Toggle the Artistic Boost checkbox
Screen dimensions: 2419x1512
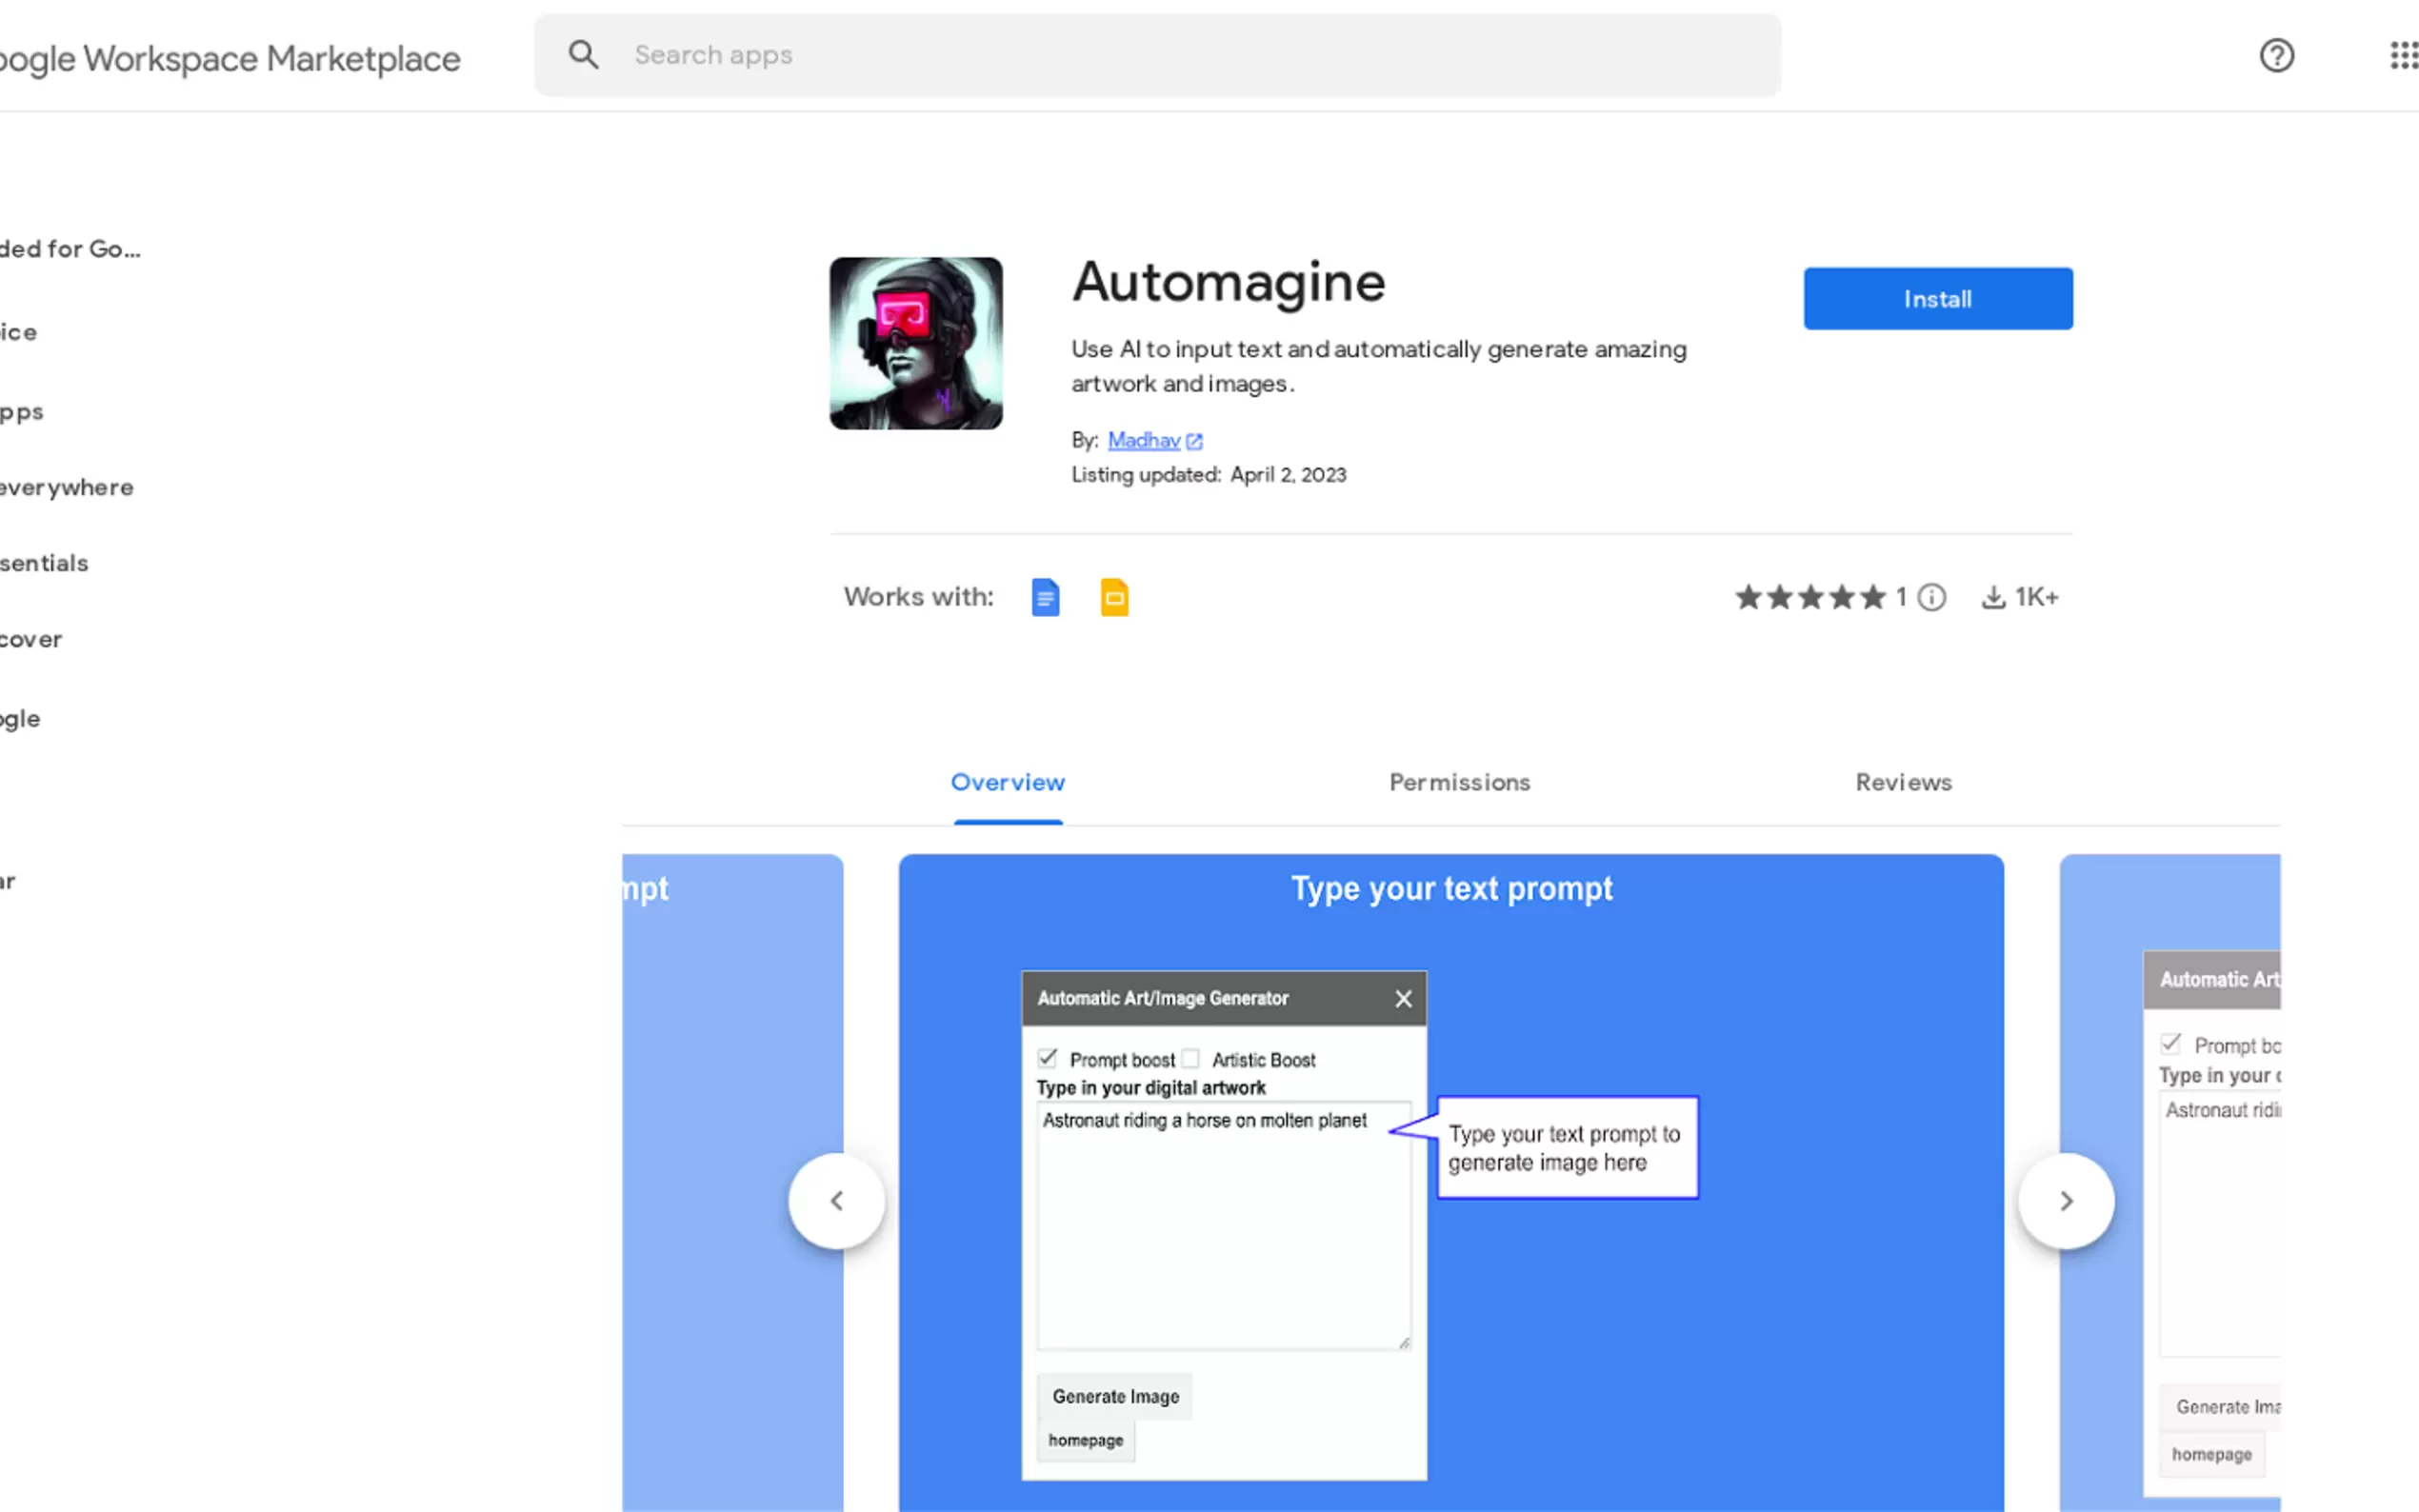coord(1190,1058)
